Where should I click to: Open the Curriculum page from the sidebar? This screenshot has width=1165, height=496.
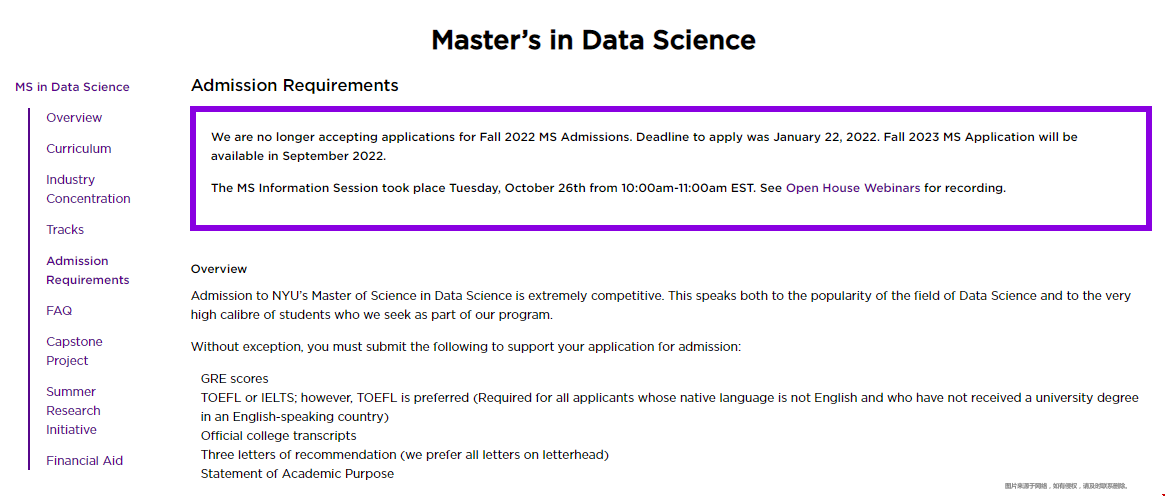pyautogui.click(x=79, y=149)
